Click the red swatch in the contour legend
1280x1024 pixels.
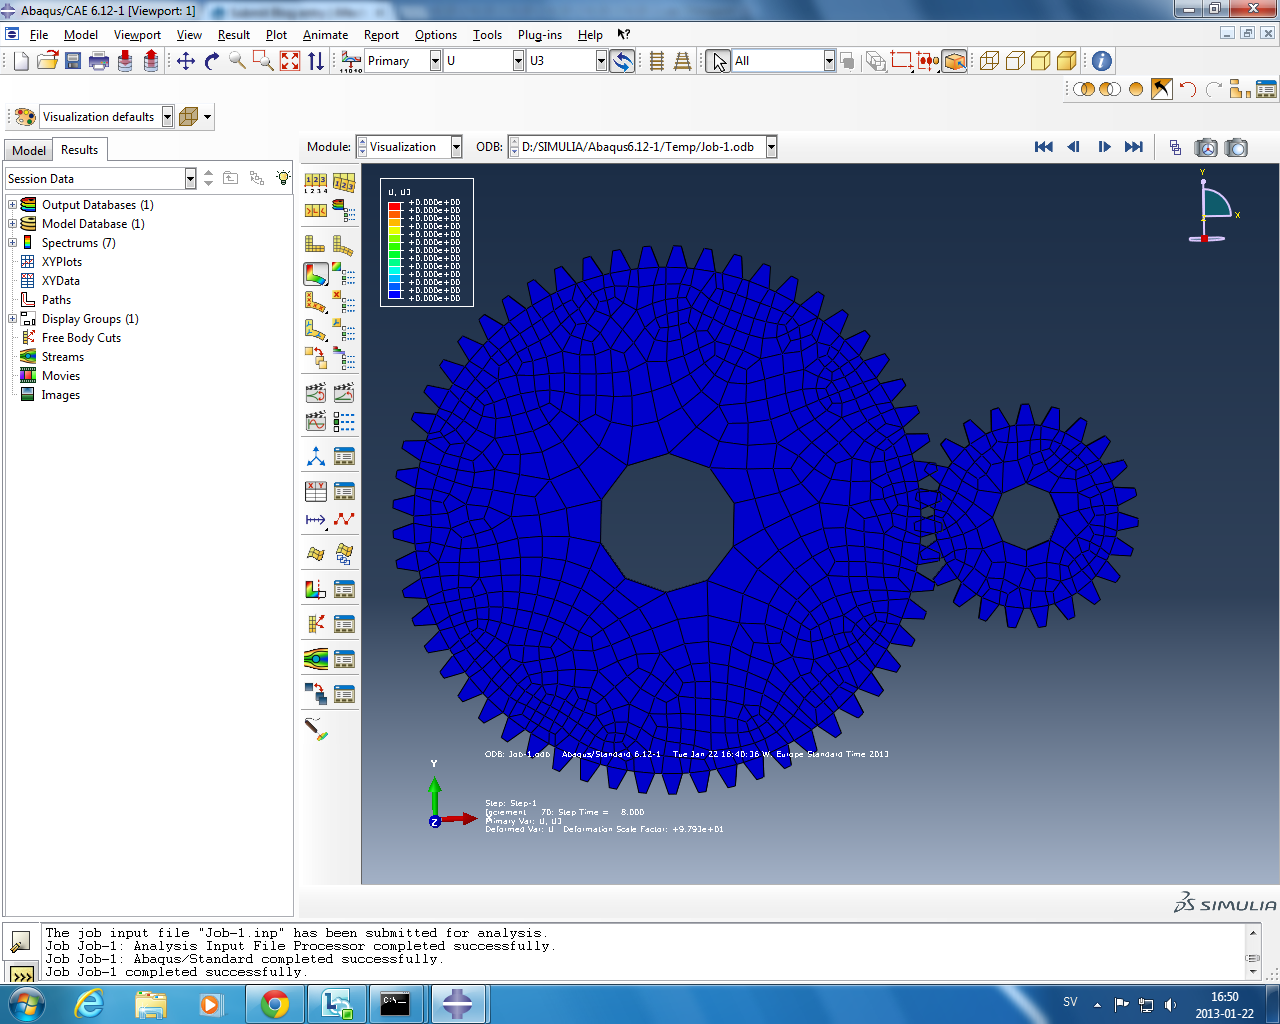[x=395, y=206]
